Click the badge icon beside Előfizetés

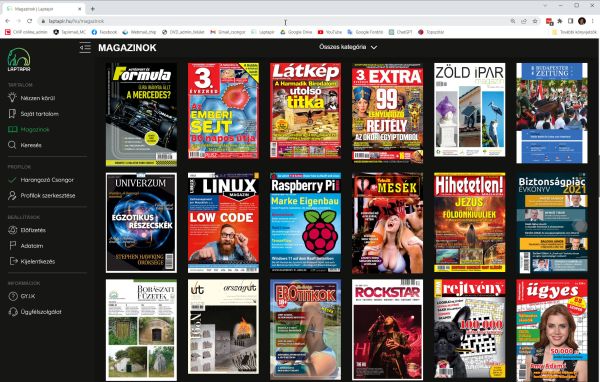point(13,230)
